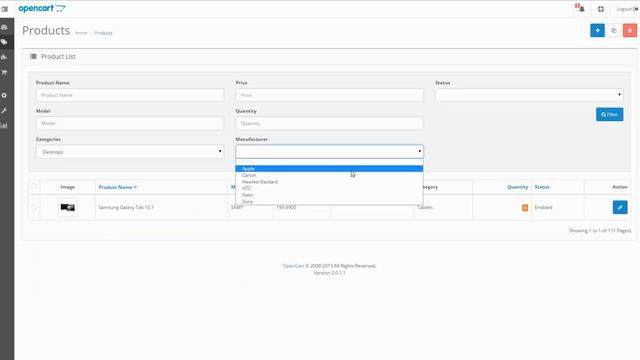This screenshot has height=360, width=640.
Task: Choose Sony in manufacturer list
Action: [329, 201]
